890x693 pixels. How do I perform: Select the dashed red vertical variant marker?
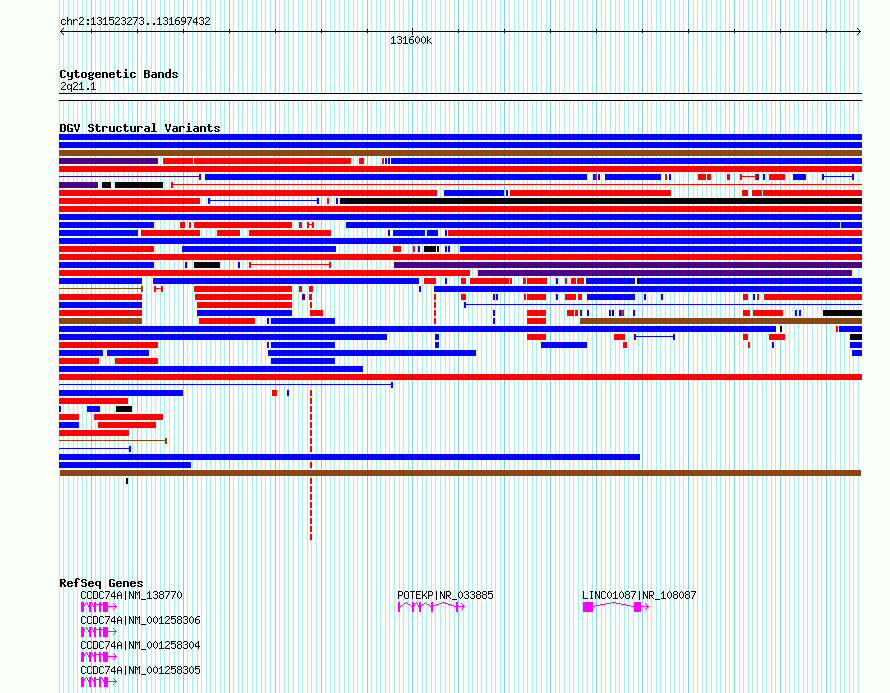311,465
